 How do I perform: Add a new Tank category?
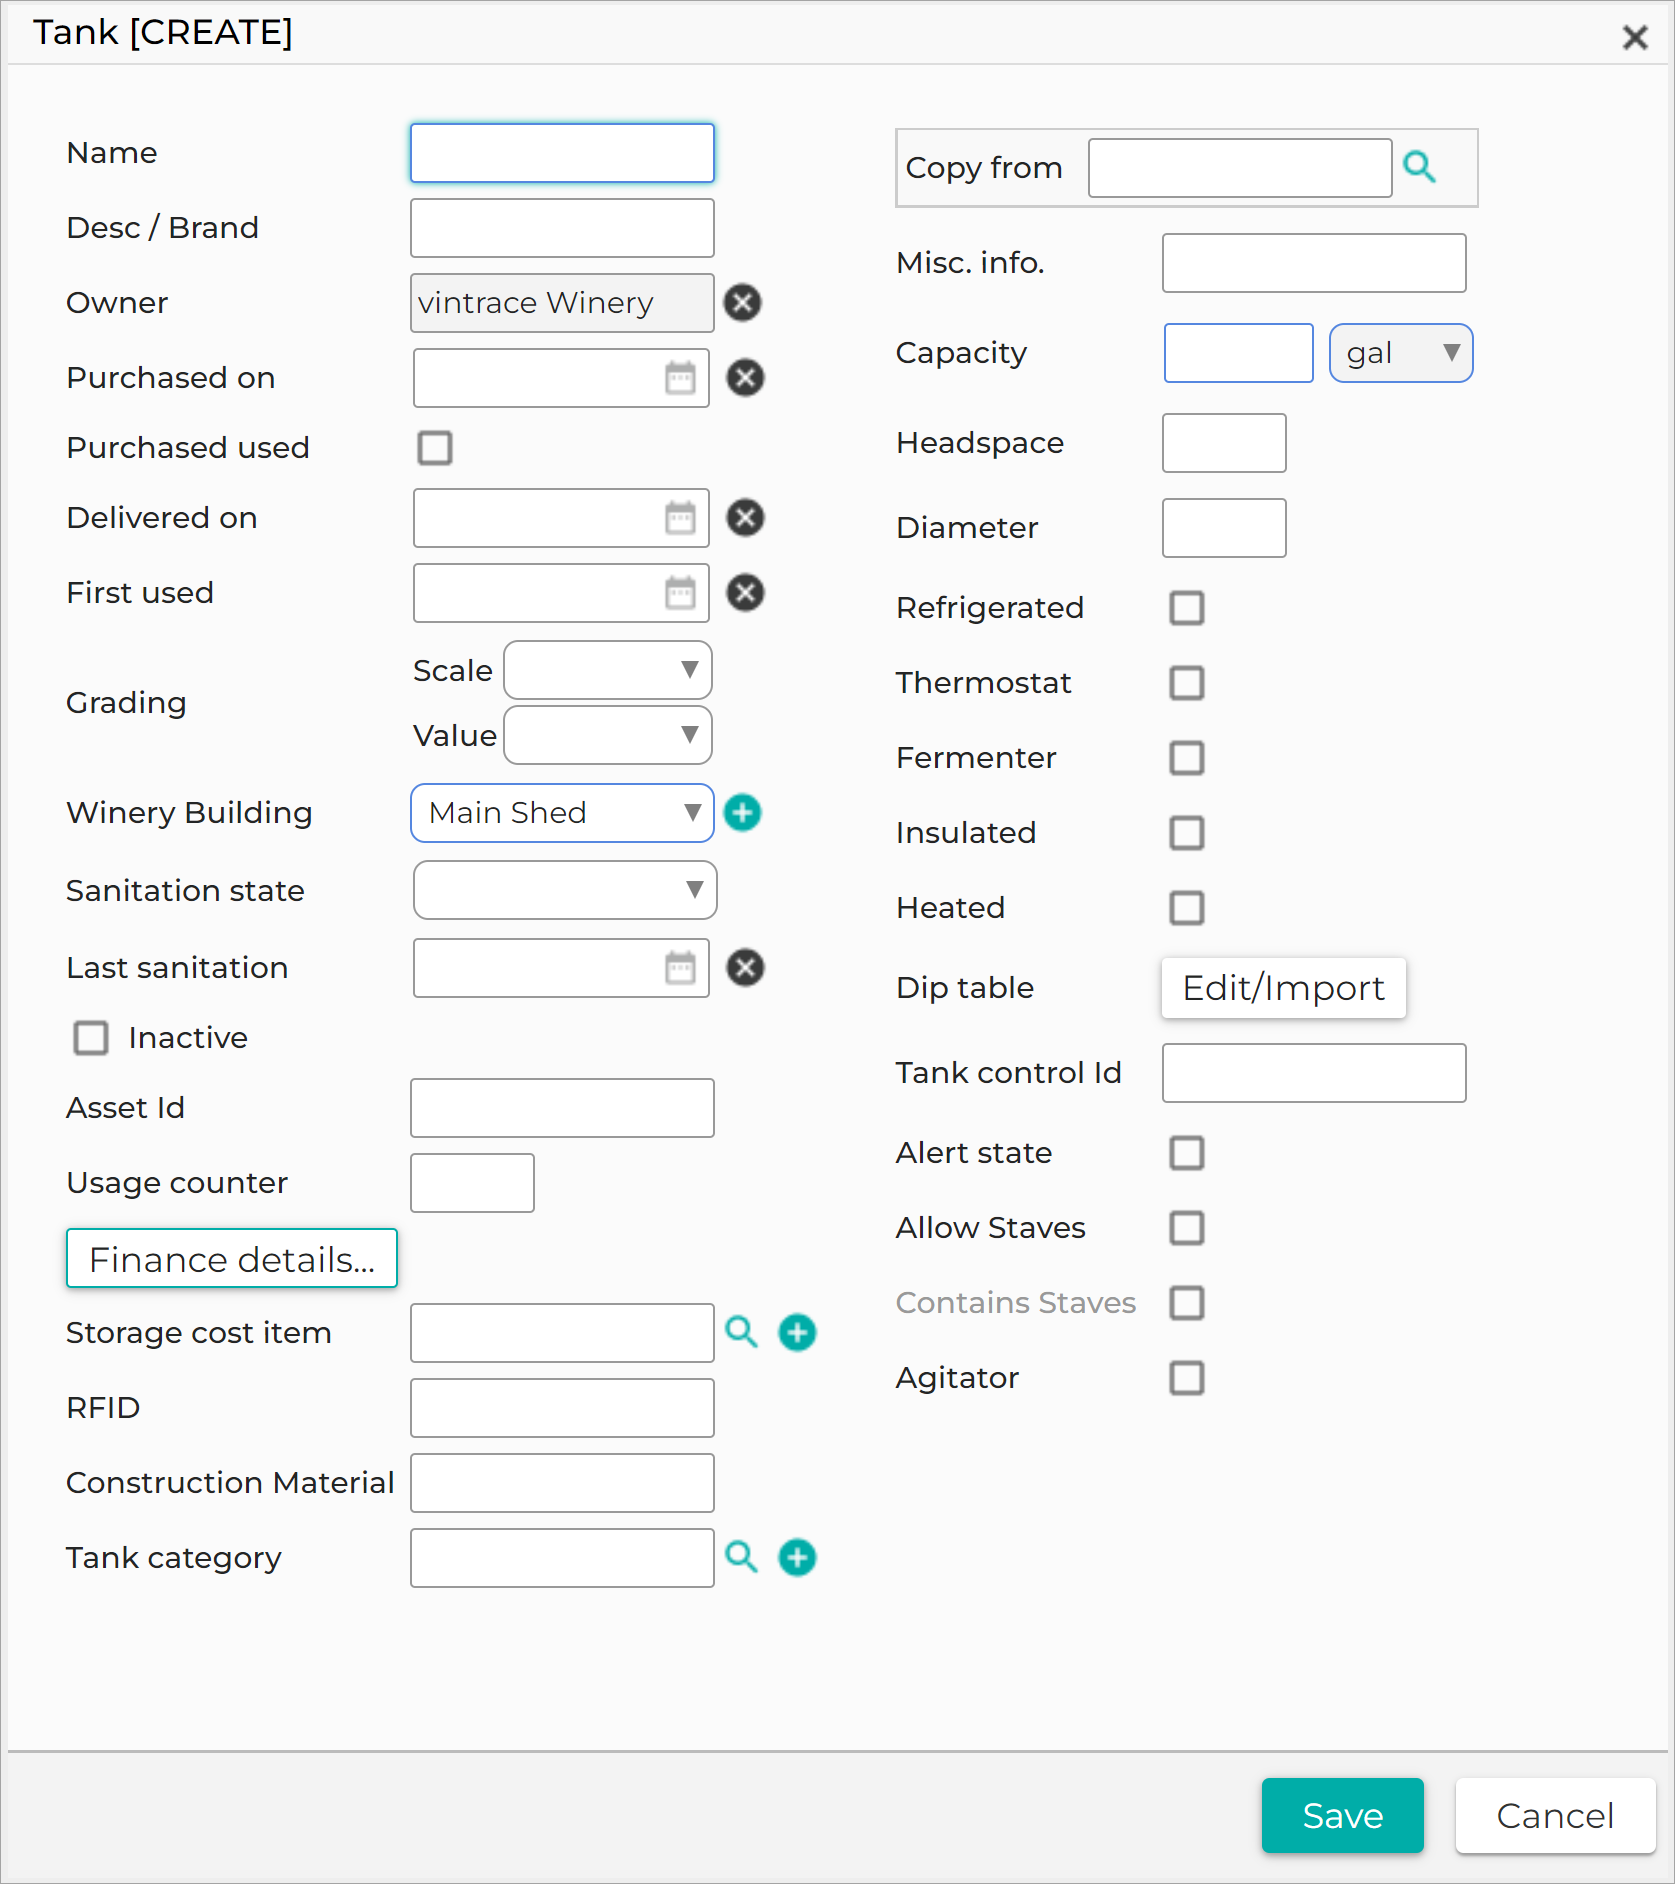(x=797, y=1557)
